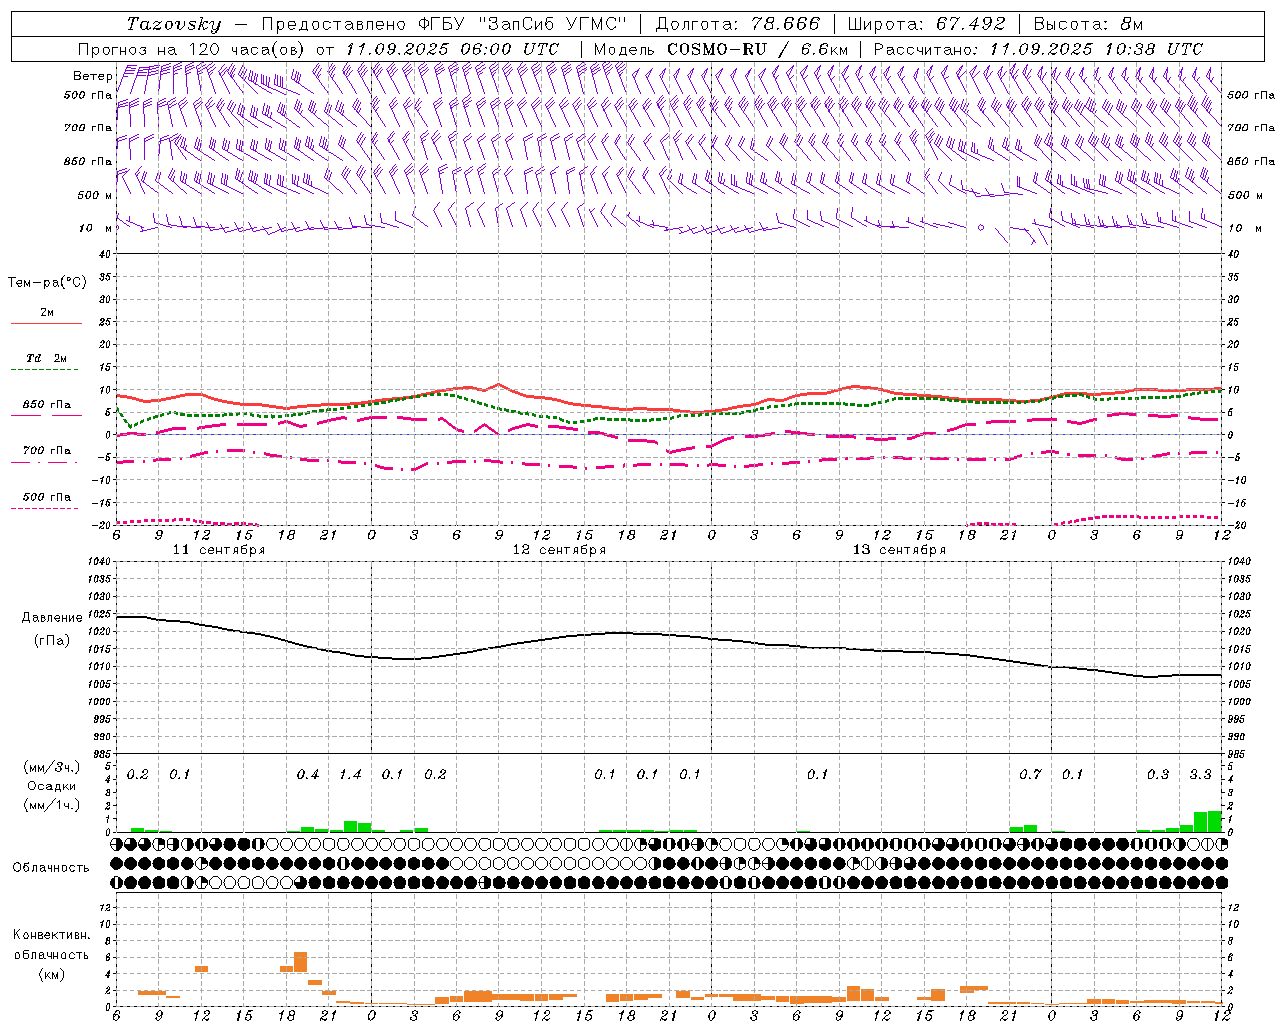
Task: Click the date label 13 сентября
Action: click(899, 549)
